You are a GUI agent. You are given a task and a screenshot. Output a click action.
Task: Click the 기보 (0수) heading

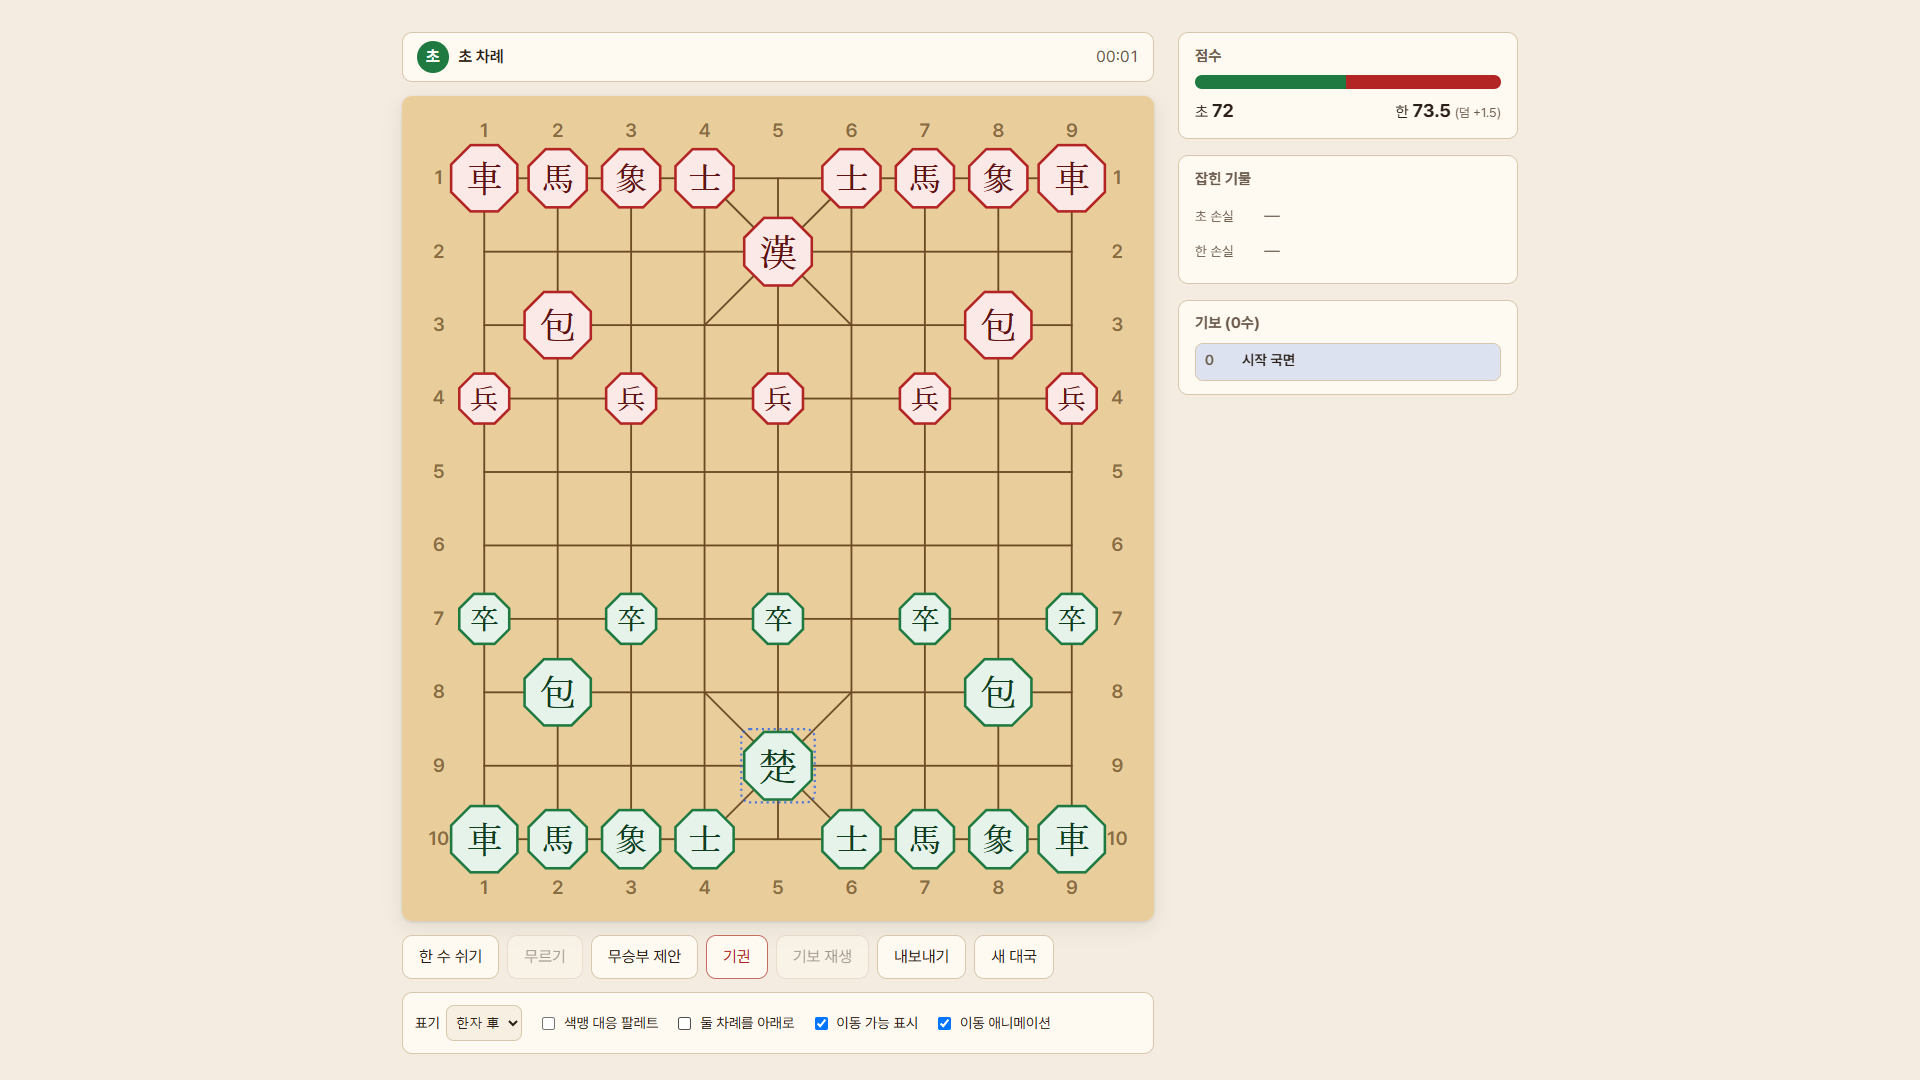[x=1227, y=323]
